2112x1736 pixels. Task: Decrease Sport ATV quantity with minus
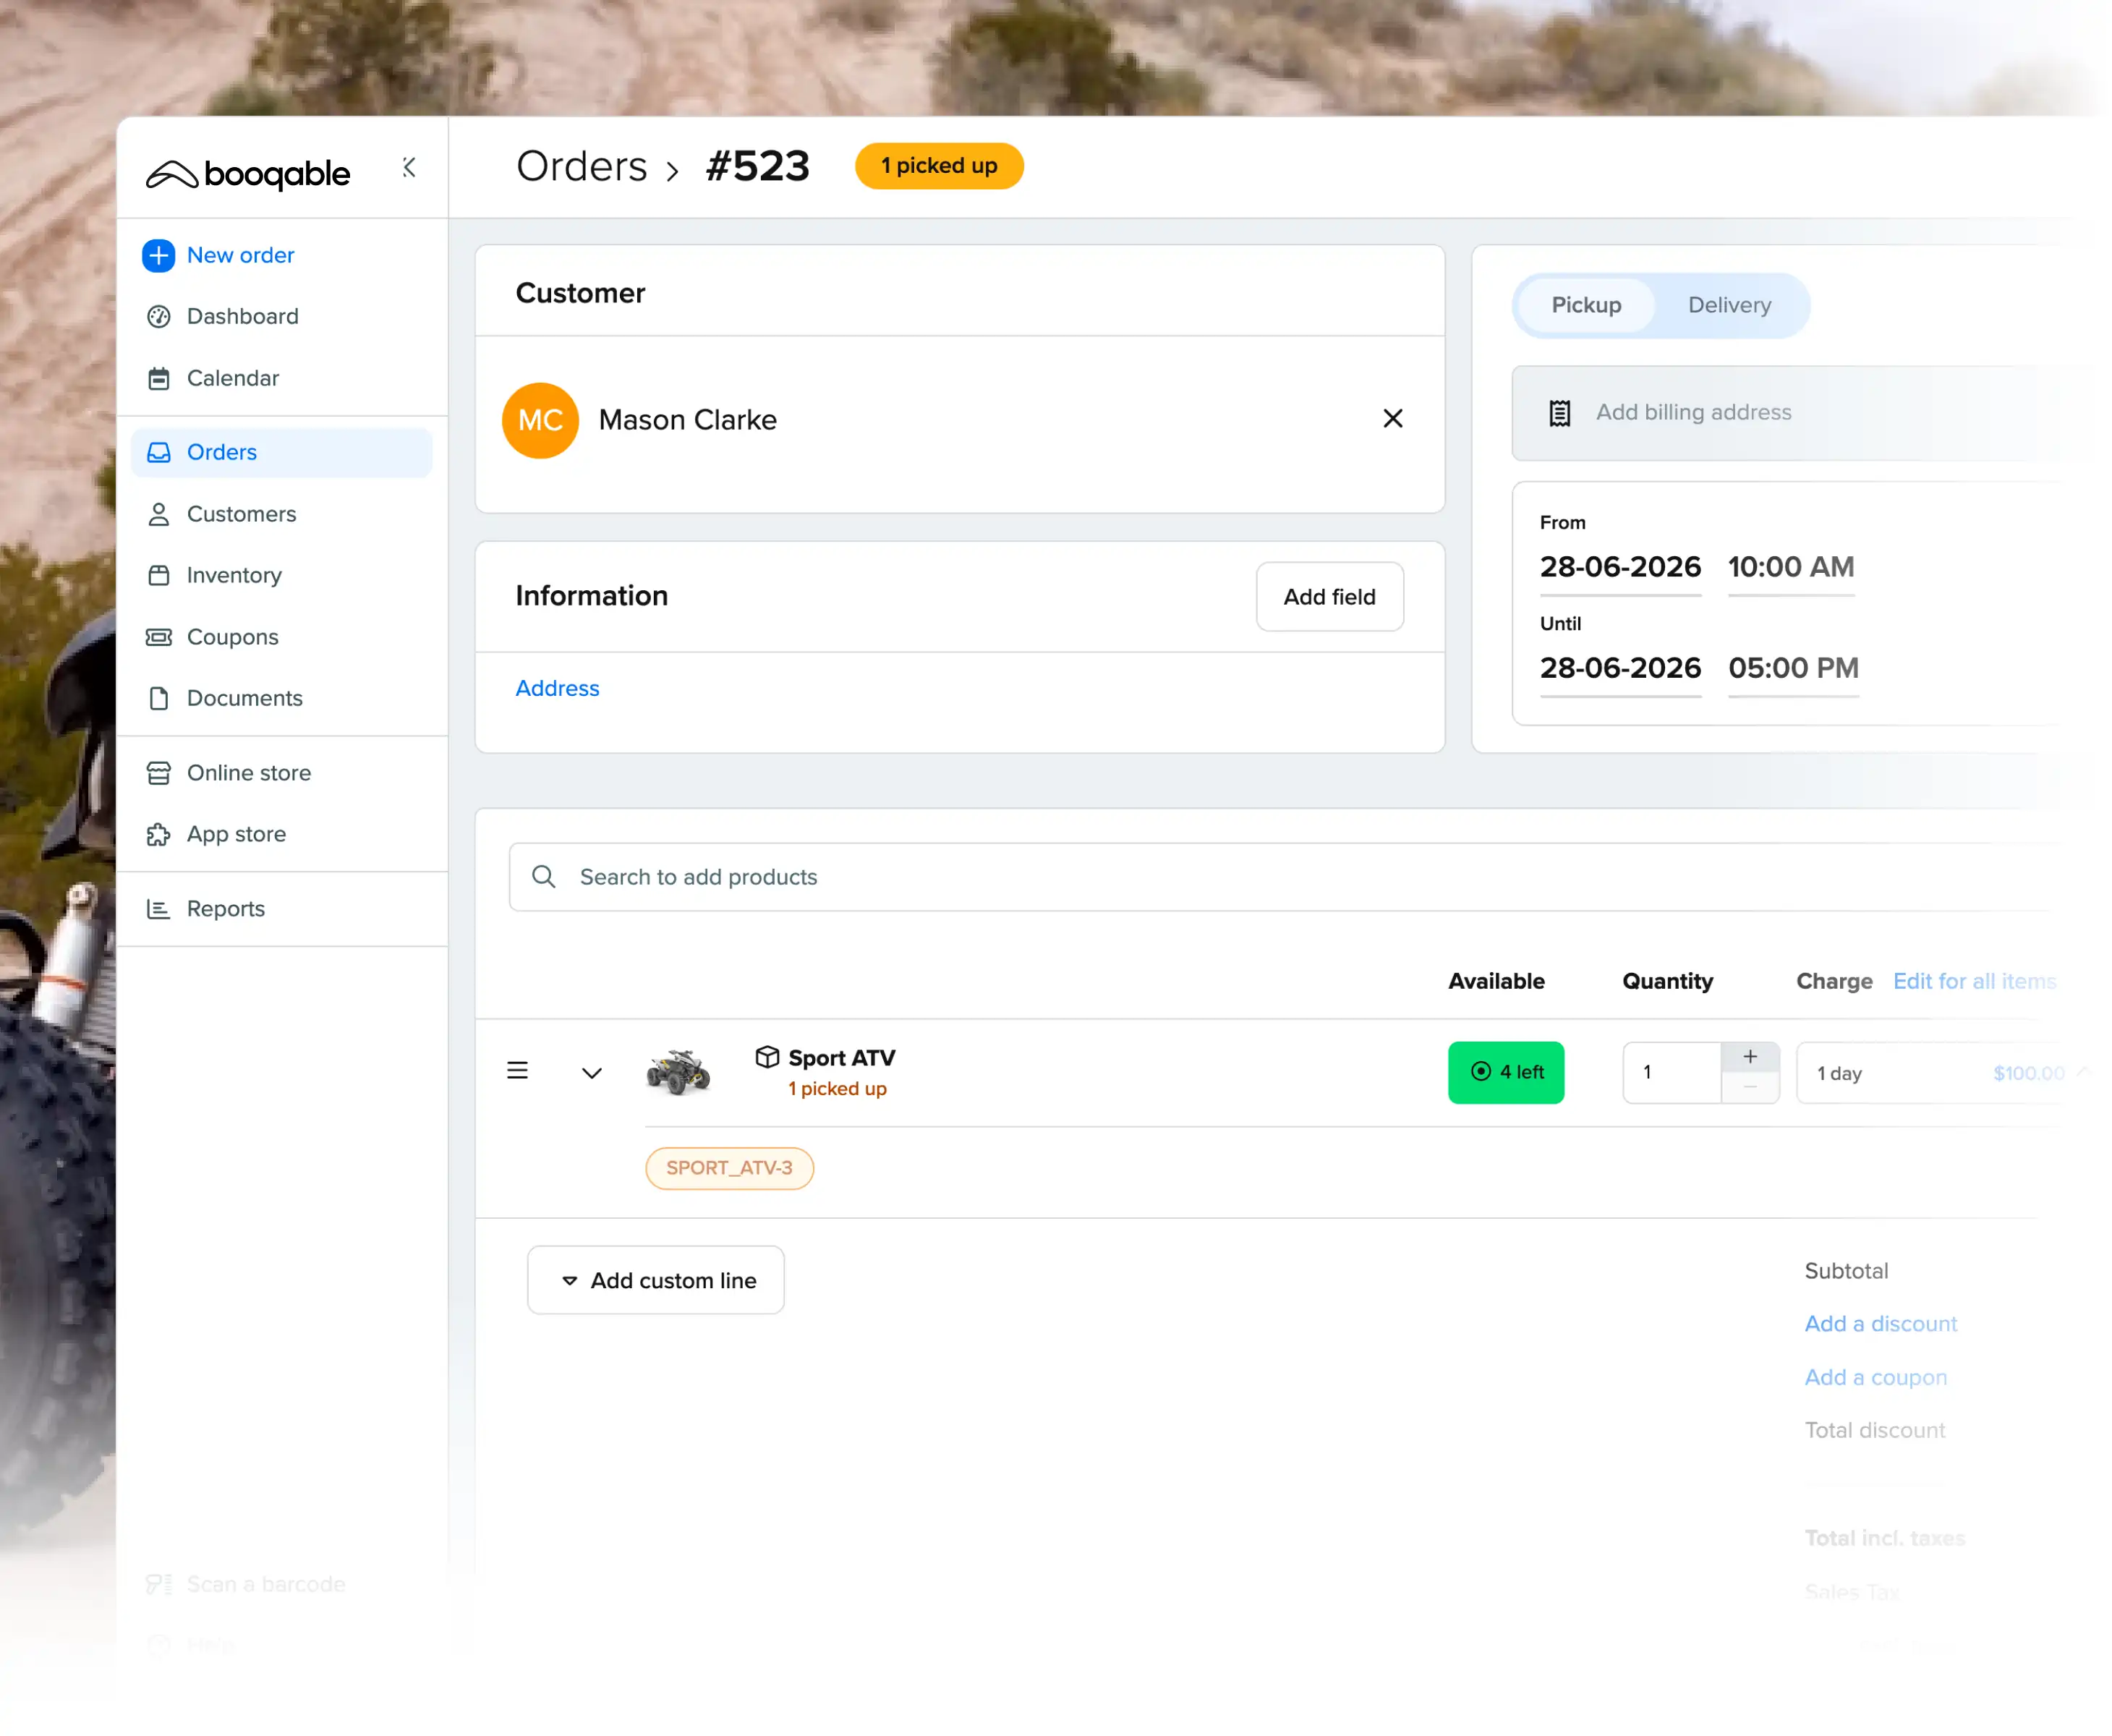(1750, 1088)
